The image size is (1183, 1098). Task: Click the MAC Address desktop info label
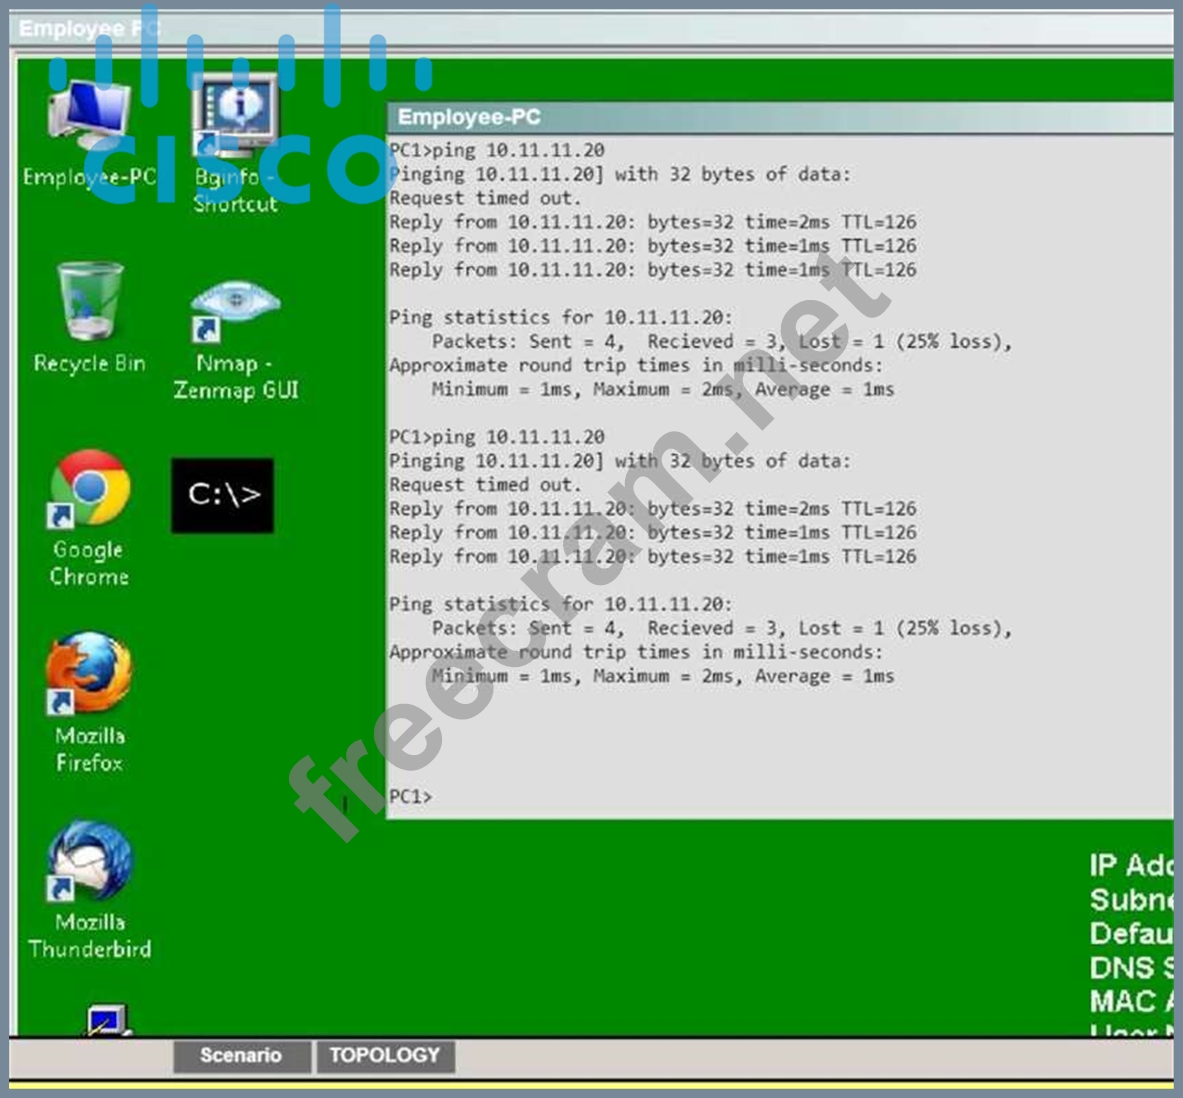(x=1132, y=1000)
